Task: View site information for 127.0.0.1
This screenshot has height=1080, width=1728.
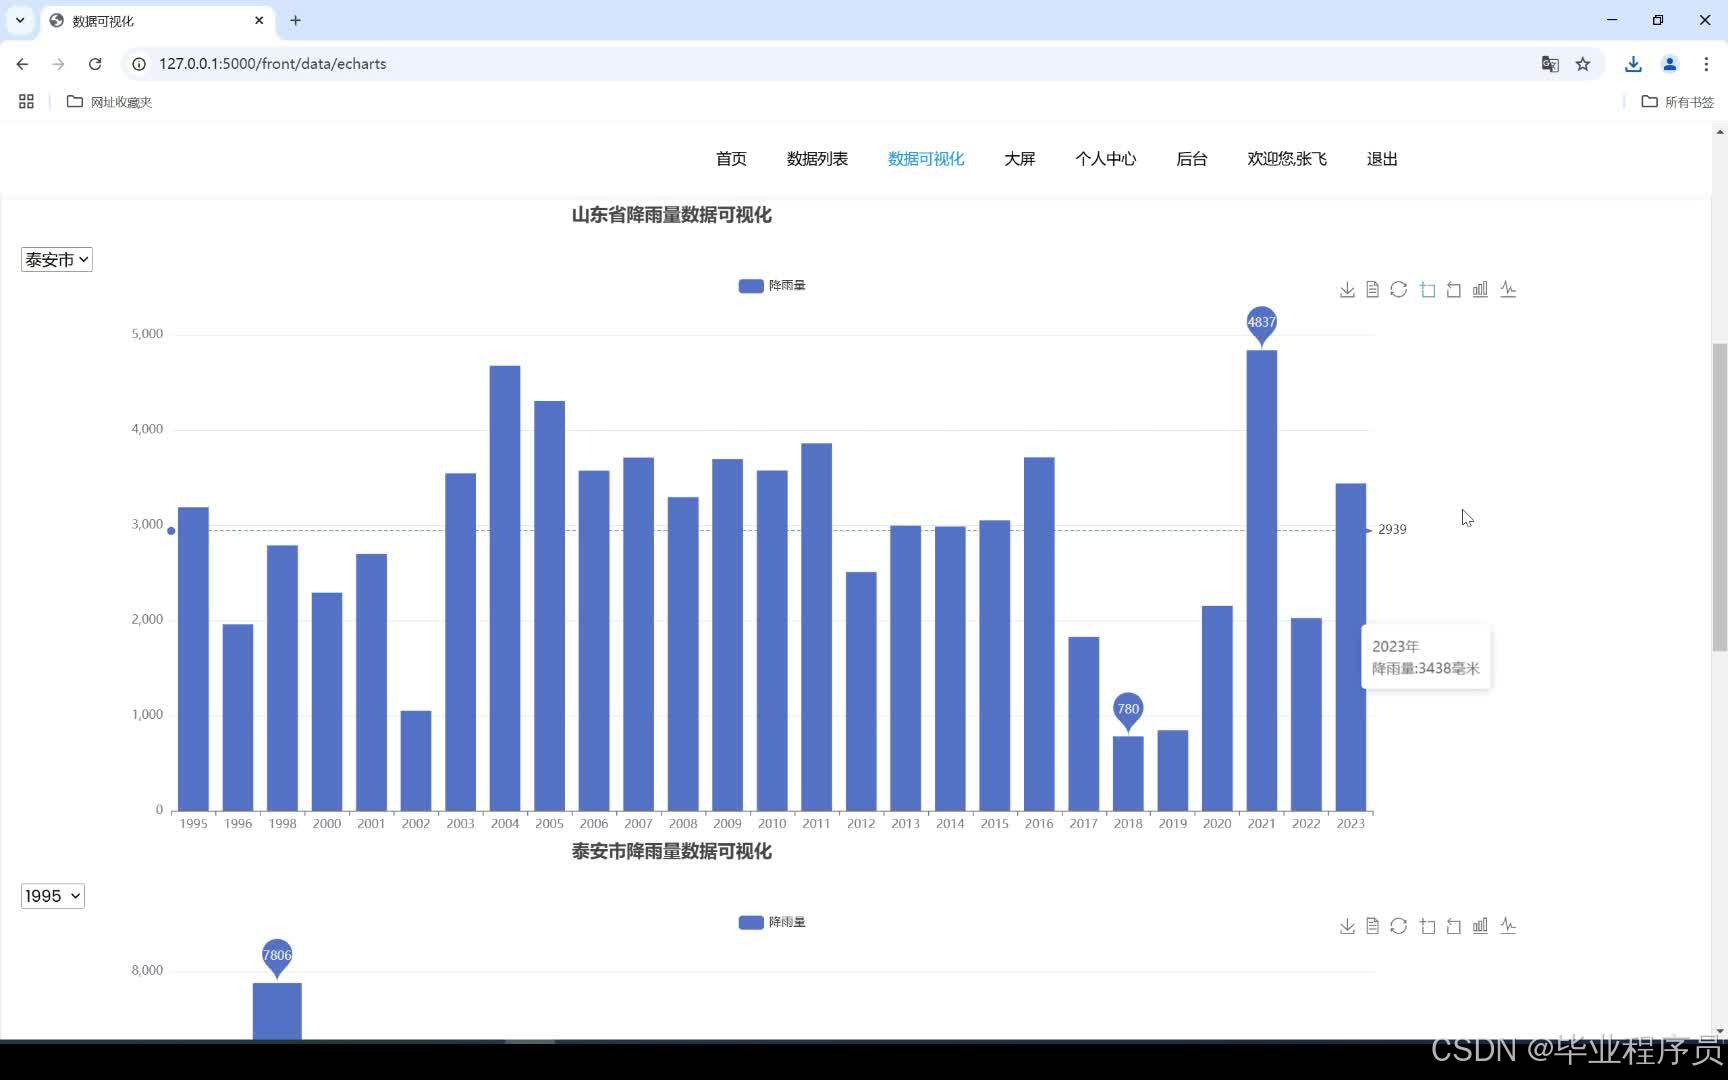Action: [139, 64]
